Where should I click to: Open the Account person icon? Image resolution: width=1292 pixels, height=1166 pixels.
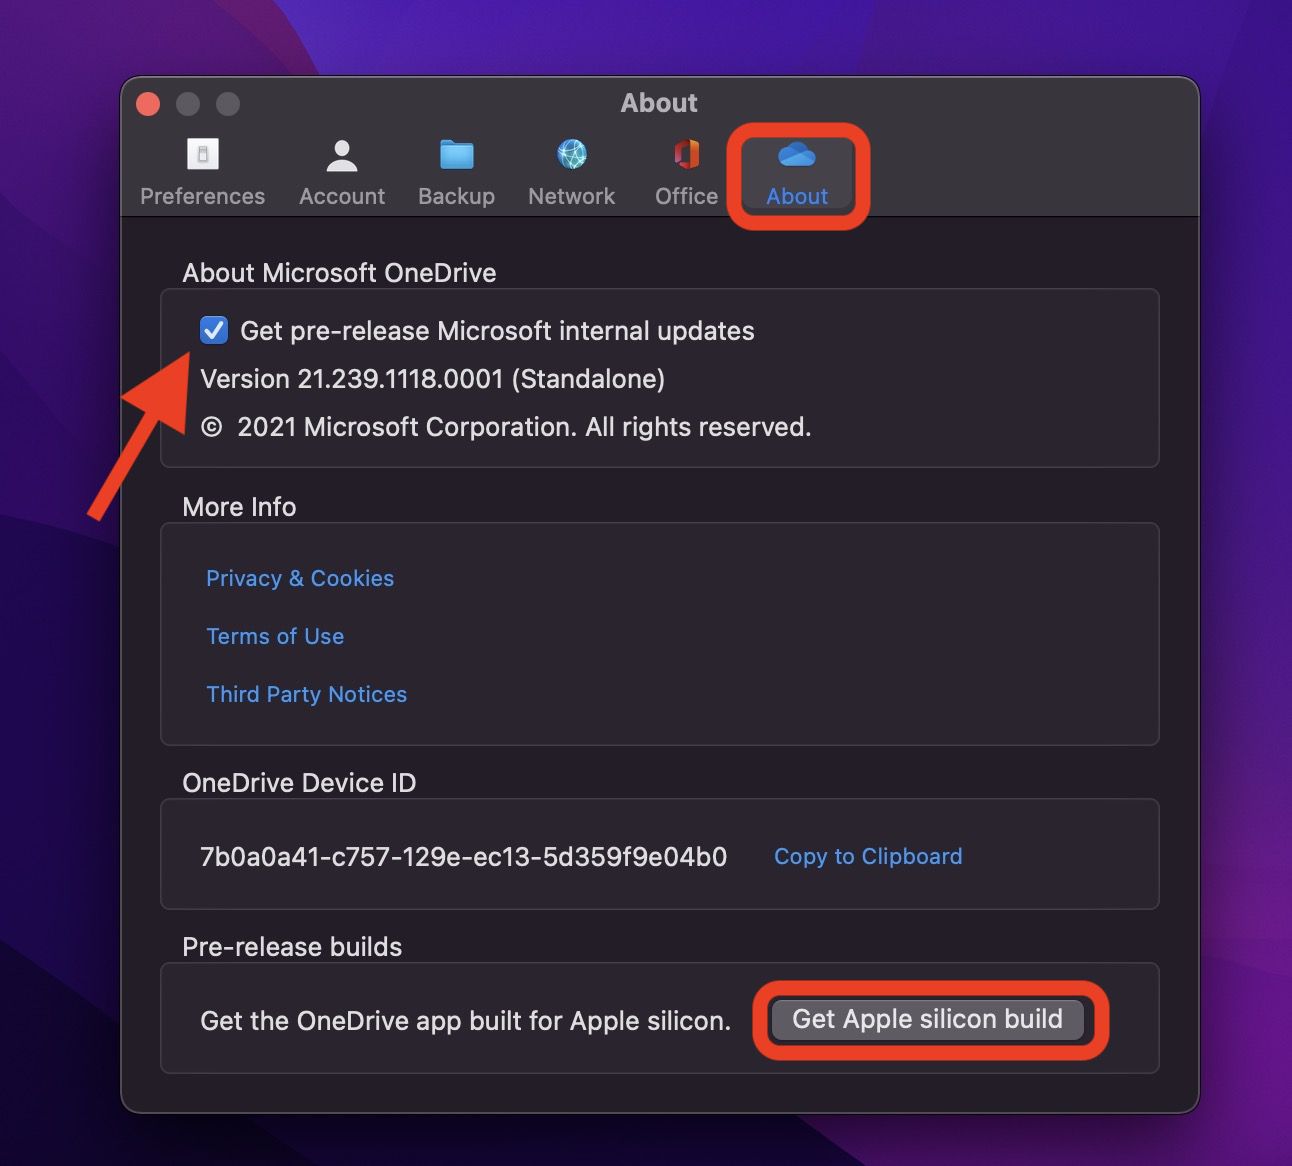point(342,154)
